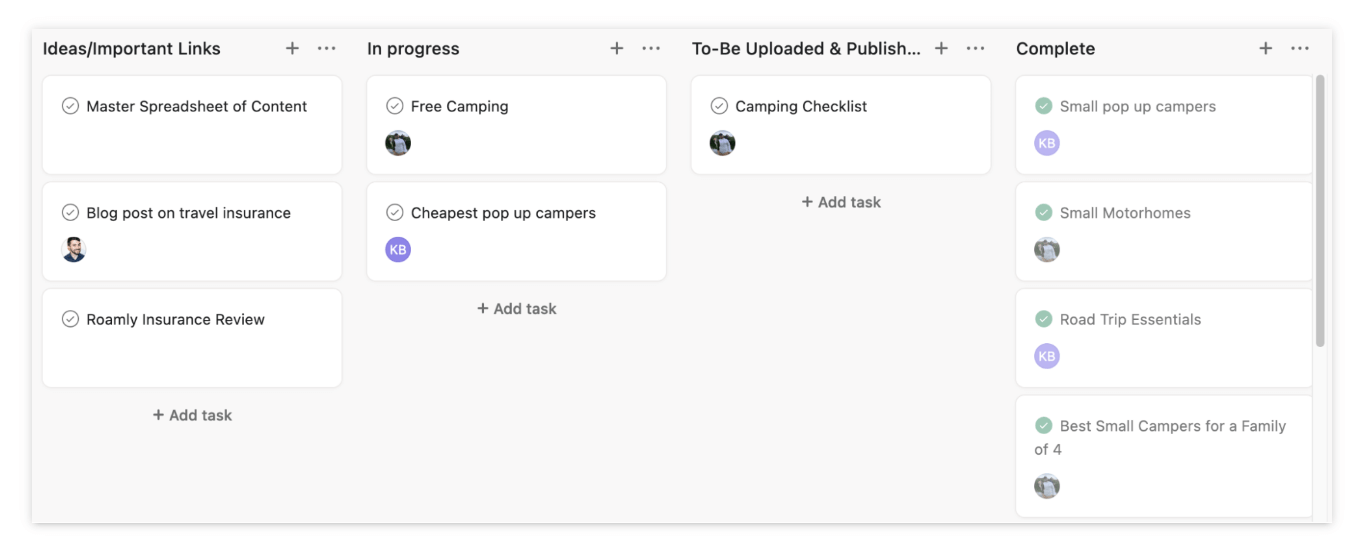Mark Master Spreadsheet of Content as complete

70,106
